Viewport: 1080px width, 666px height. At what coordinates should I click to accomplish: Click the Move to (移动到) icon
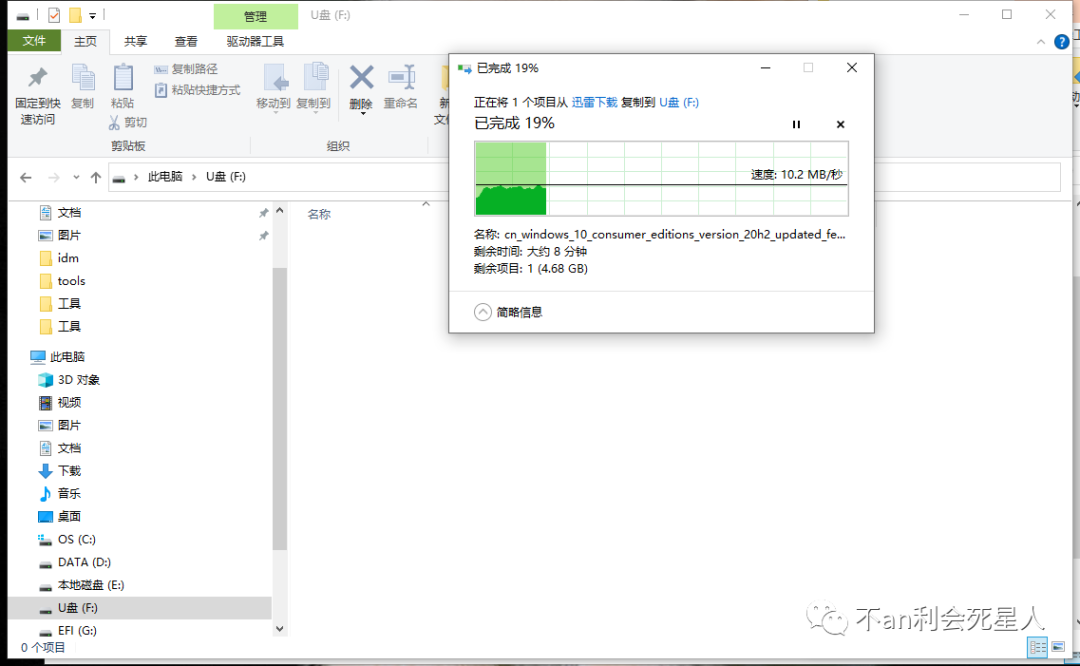click(276, 78)
